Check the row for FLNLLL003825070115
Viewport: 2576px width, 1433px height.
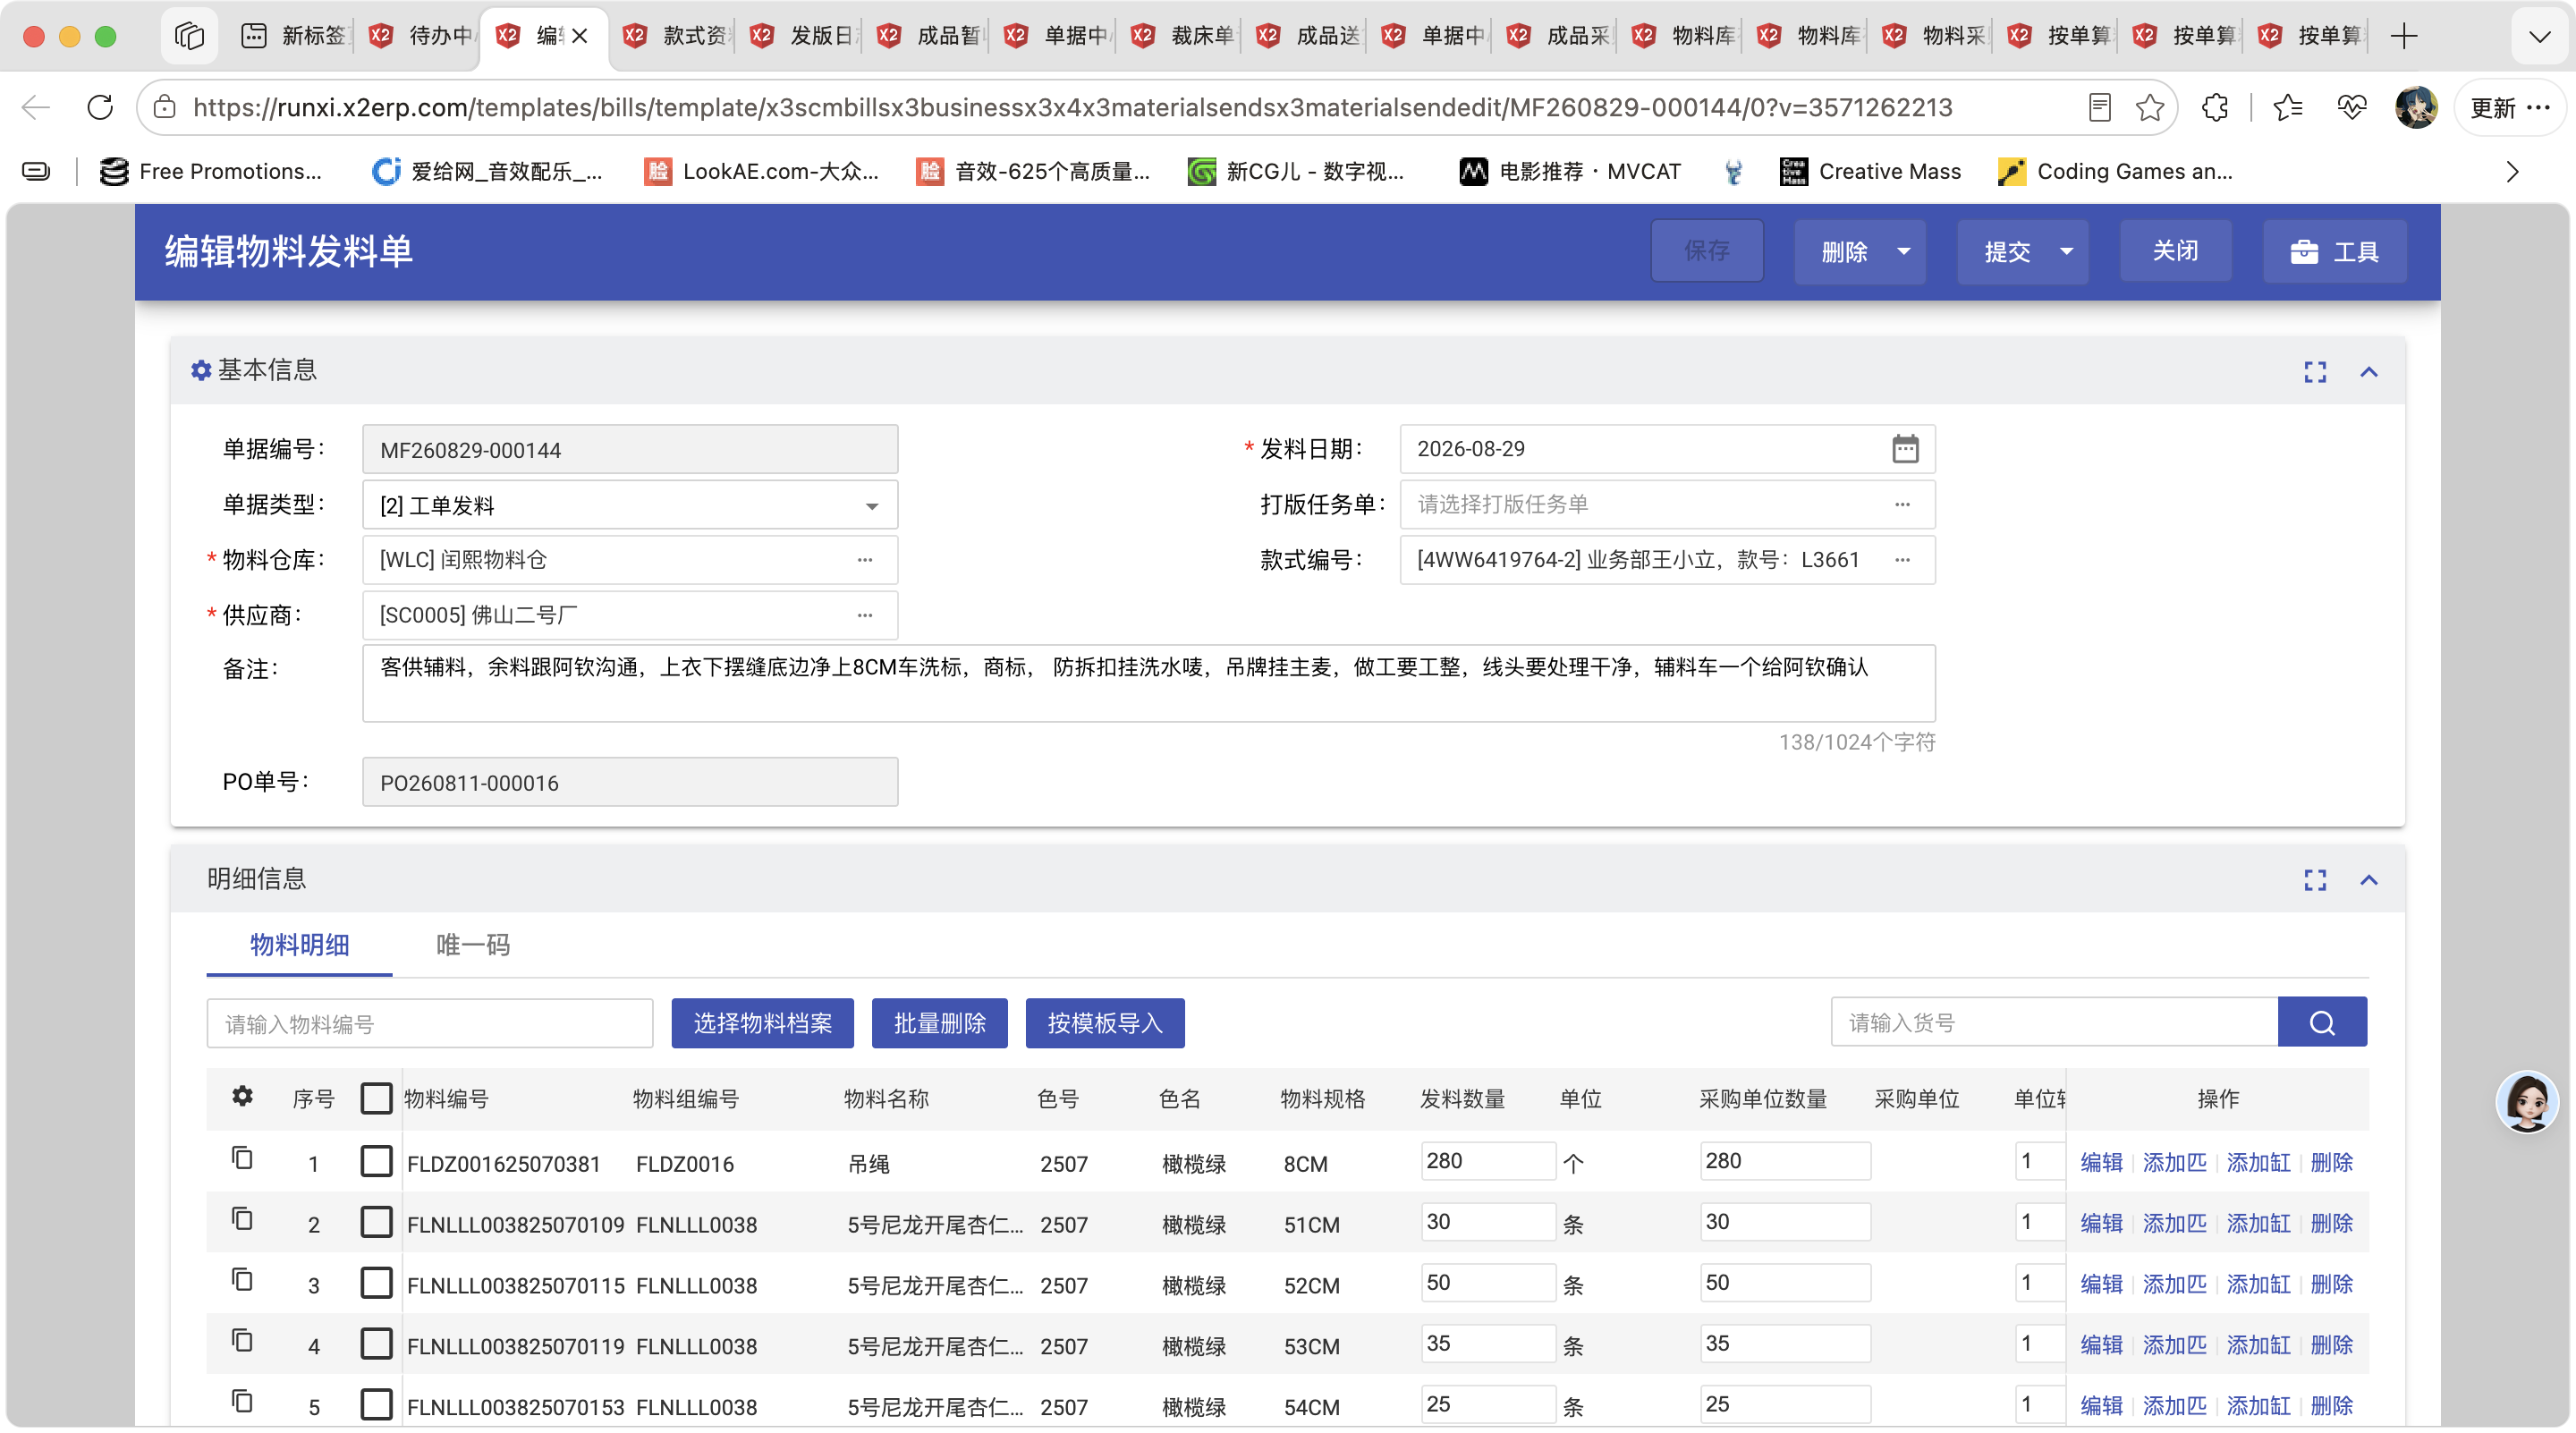point(376,1283)
